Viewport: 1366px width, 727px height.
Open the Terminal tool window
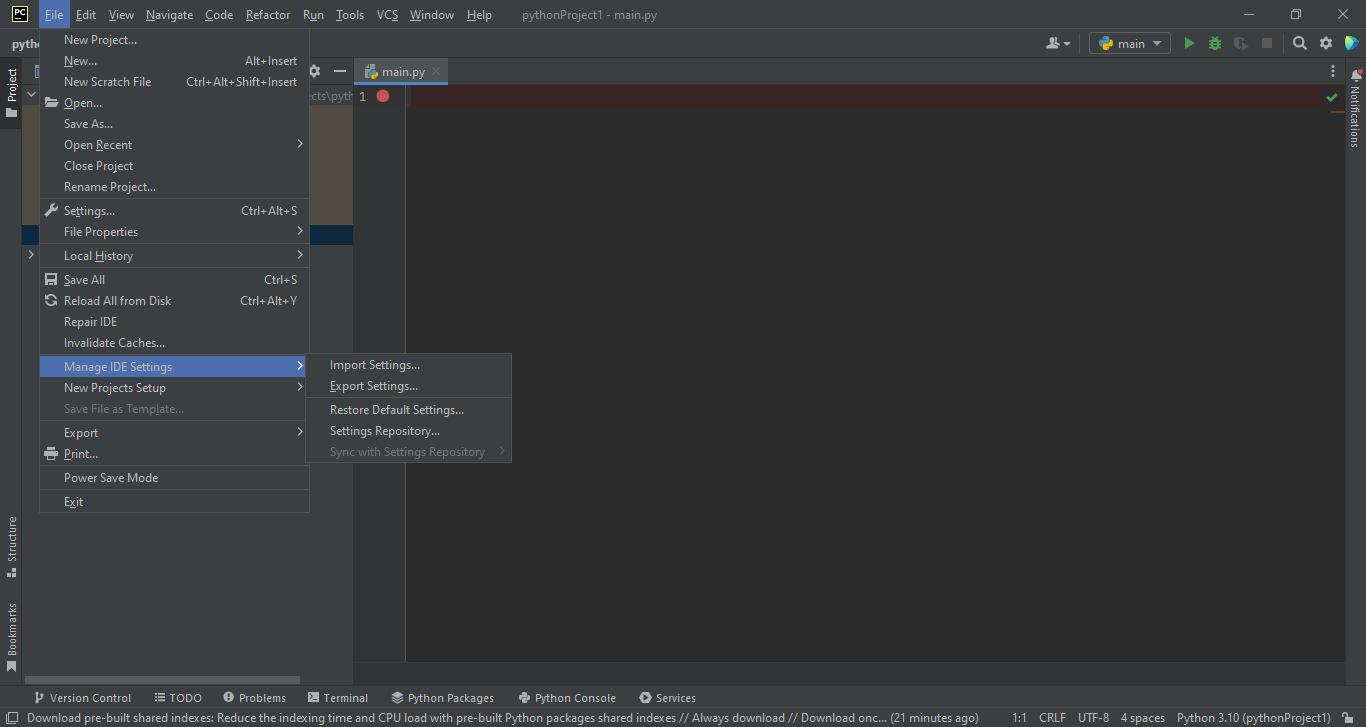click(x=338, y=697)
